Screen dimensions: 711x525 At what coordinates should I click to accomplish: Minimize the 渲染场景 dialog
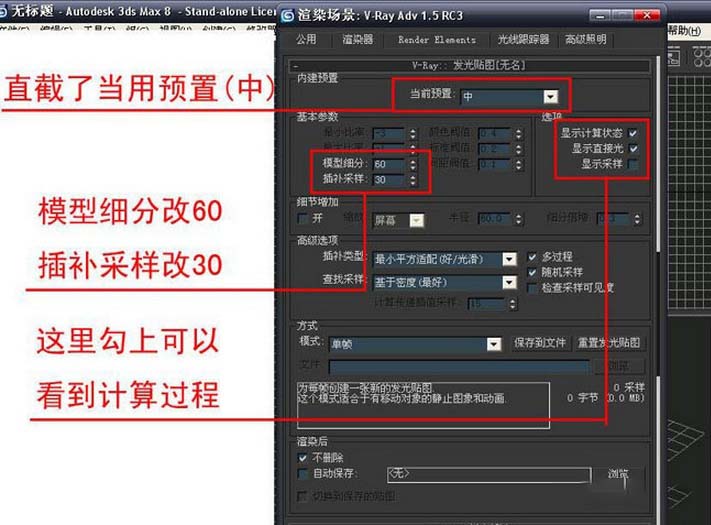tap(599, 16)
